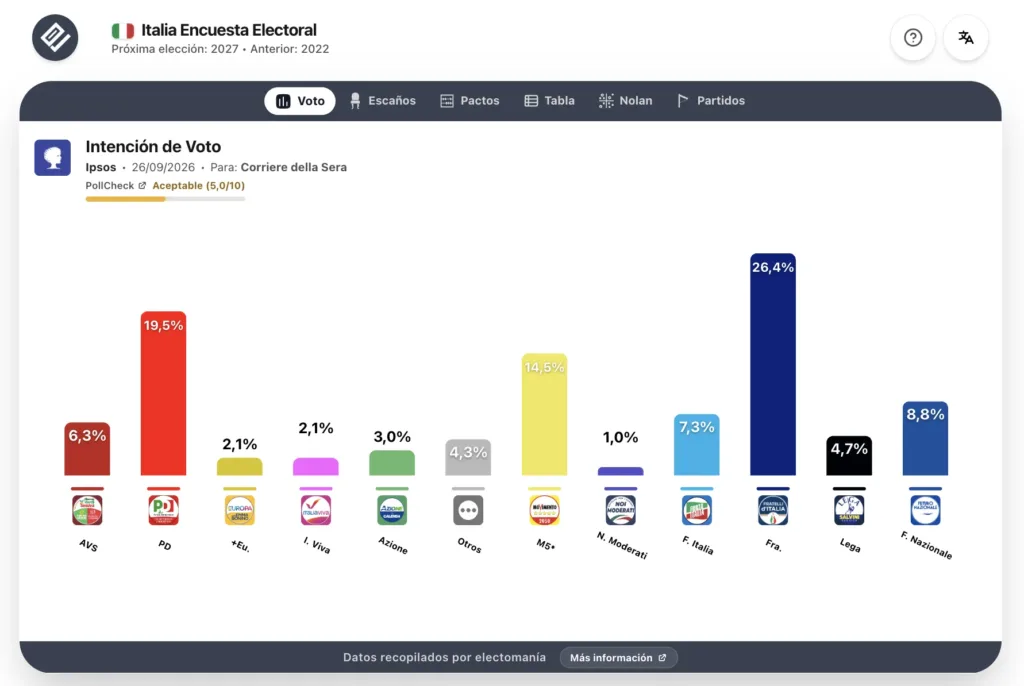Click the Más información button

[x=618, y=658]
